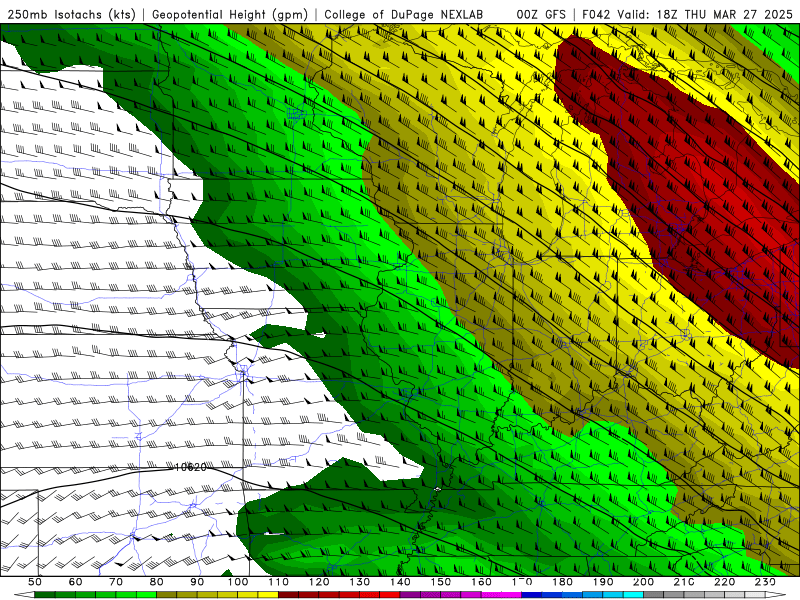Click the "F042" forecast hour text

tap(596, 14)
